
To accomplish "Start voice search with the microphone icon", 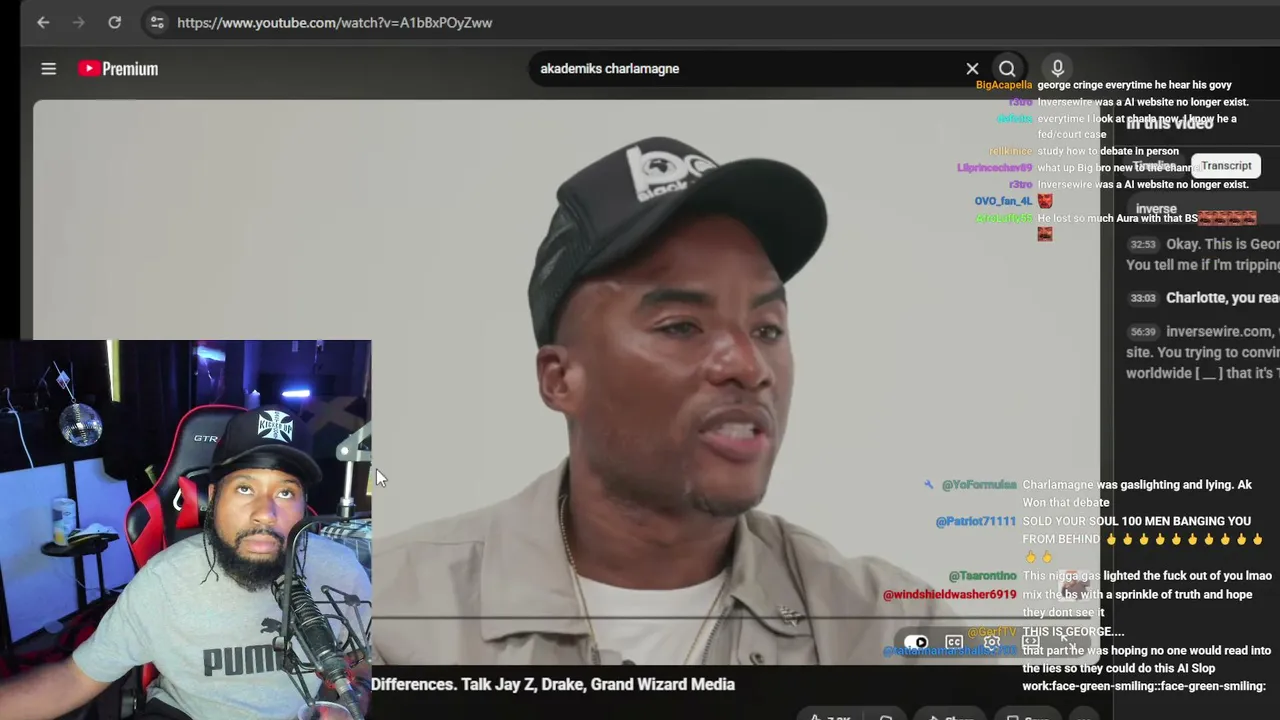I will click(x=1057, y=69).
